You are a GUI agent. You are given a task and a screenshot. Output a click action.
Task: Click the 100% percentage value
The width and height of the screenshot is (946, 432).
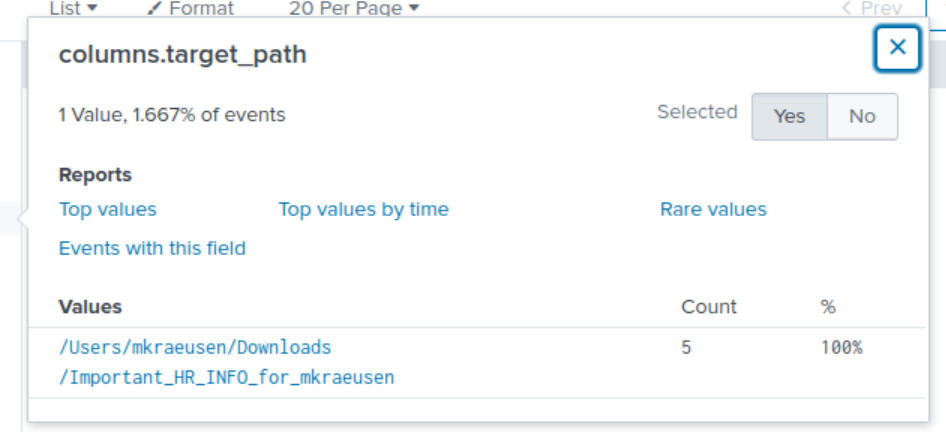[x=841, y=348]
